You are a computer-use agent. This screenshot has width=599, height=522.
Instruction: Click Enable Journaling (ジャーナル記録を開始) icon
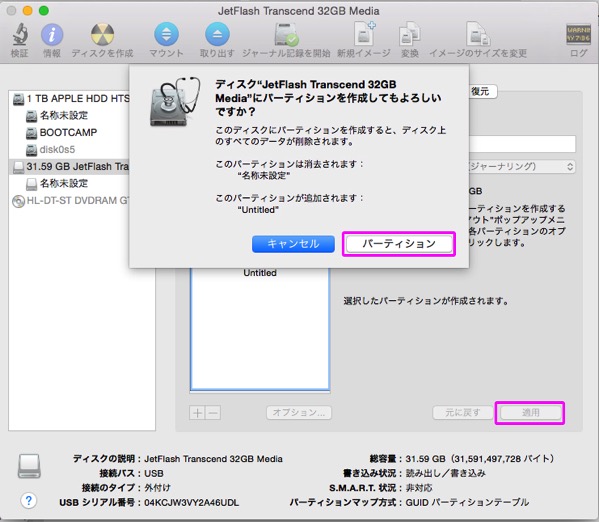click(x=286, y=34)
